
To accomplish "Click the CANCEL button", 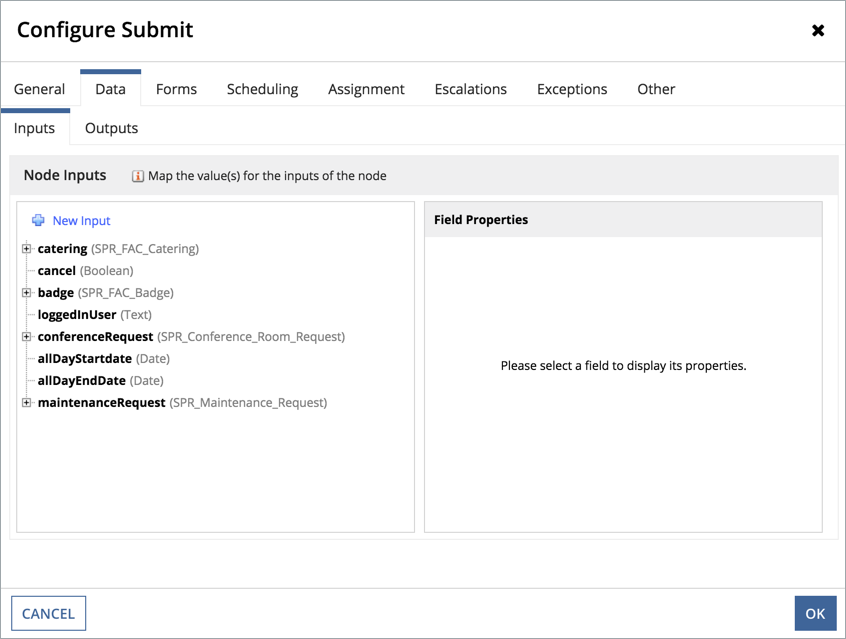I will click(48, 613).
